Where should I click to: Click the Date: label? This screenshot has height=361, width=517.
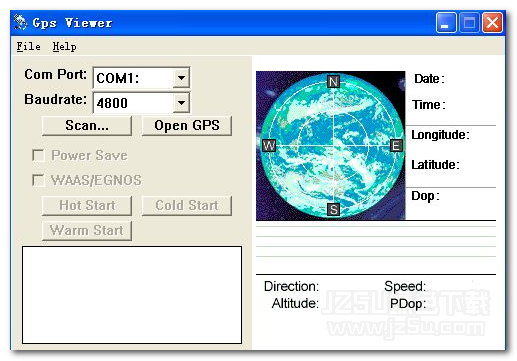(429, 79)
